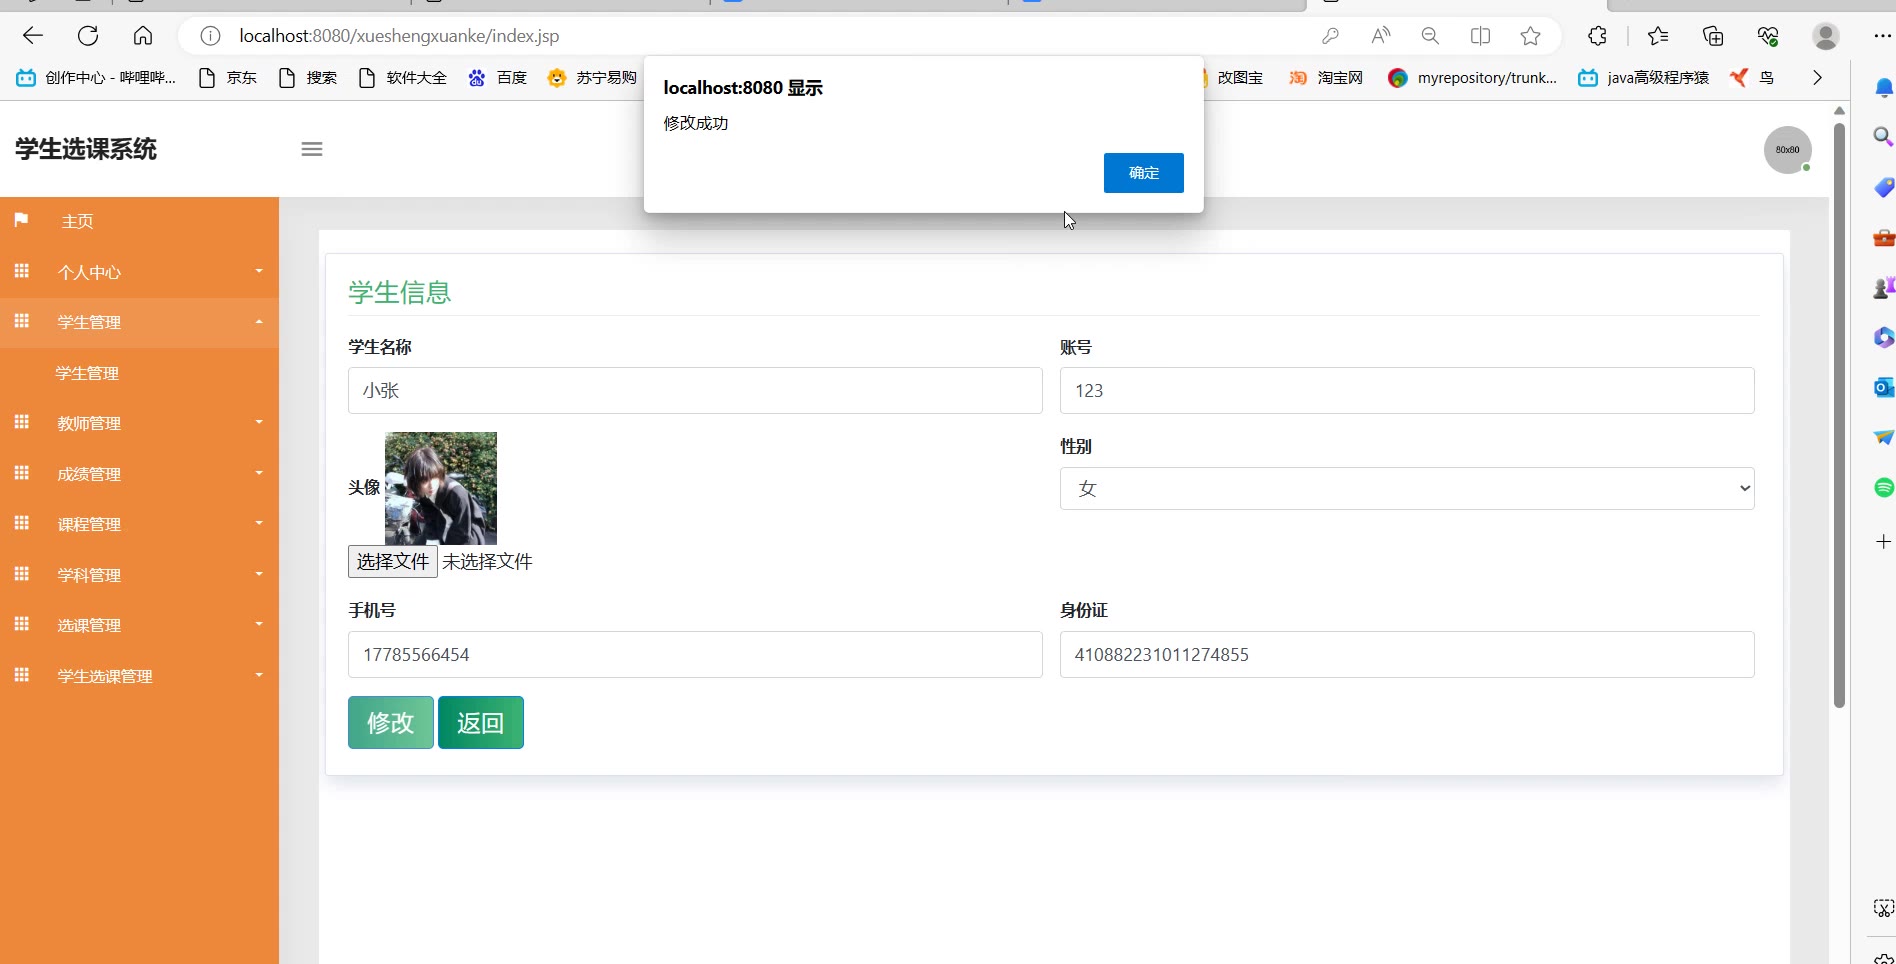Image resolution: width=1896 pixels, height=964 pixels.
Task: Open the 软件大全 bookmark
Action: pos(402,77)
